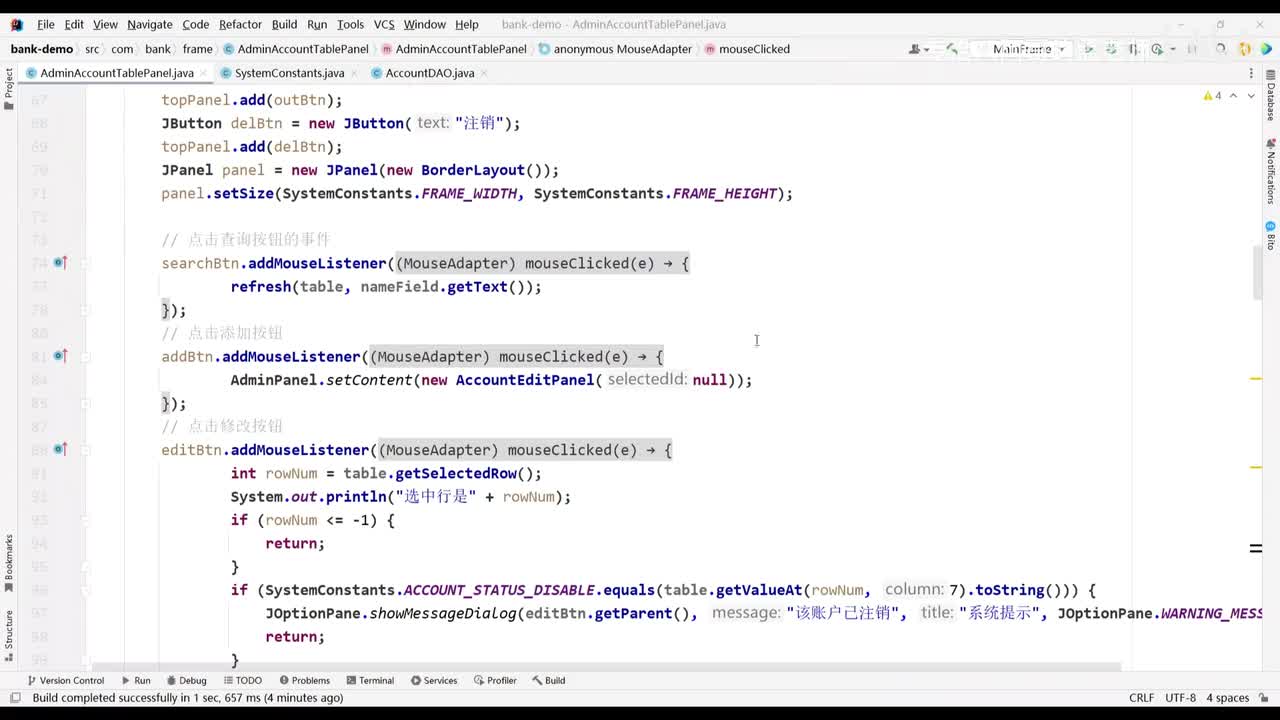Click the Debug bug icon in toolbar
This screenshot has width=1280, height=720.
[1111, 49]
